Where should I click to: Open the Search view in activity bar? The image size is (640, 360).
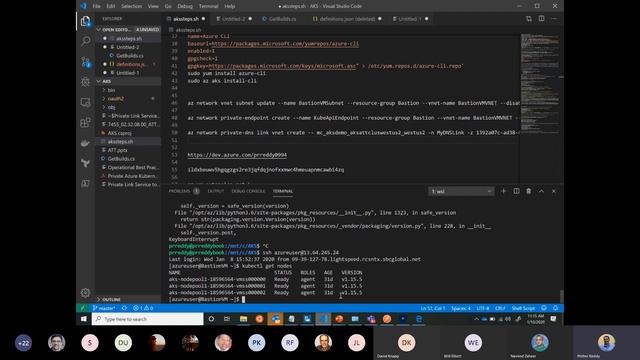point(85,41)
